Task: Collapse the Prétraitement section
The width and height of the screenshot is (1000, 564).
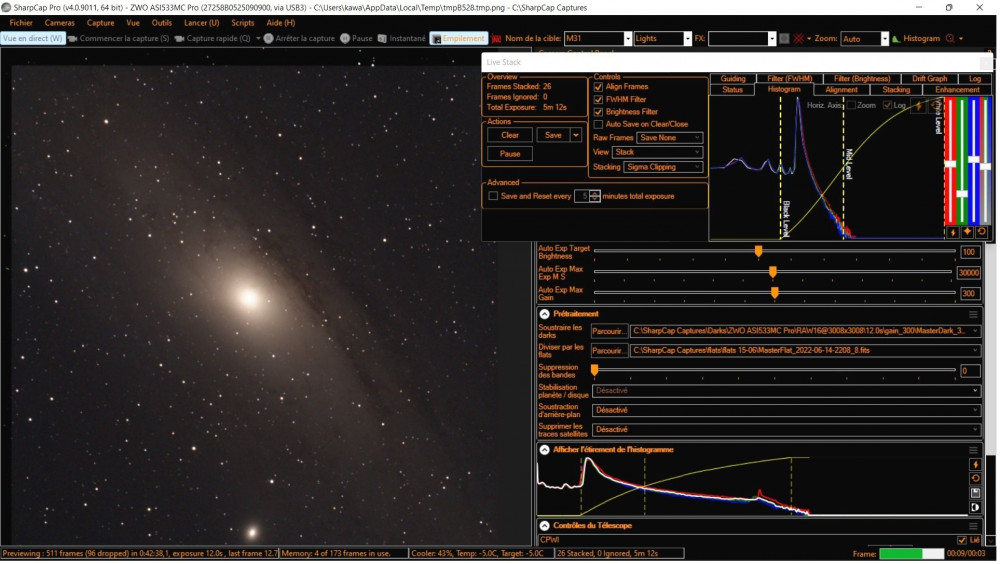Action: (x=545, y=314)
